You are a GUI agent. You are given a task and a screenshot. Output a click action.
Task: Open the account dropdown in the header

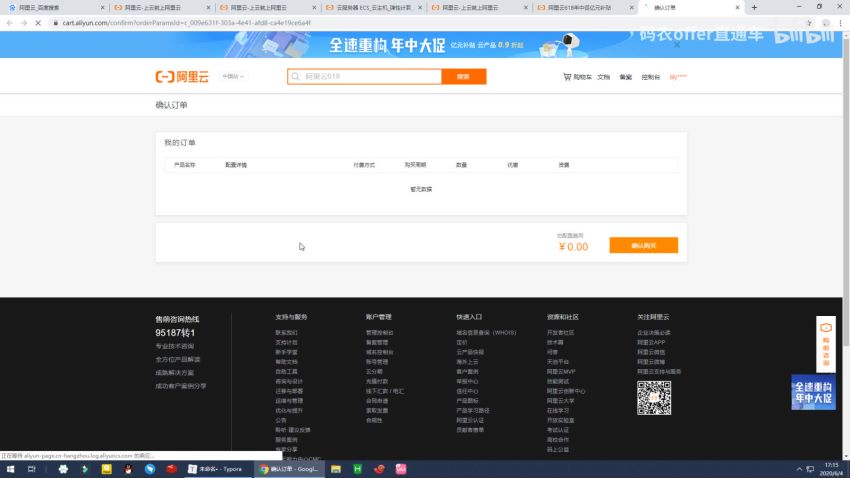point(678,76)
